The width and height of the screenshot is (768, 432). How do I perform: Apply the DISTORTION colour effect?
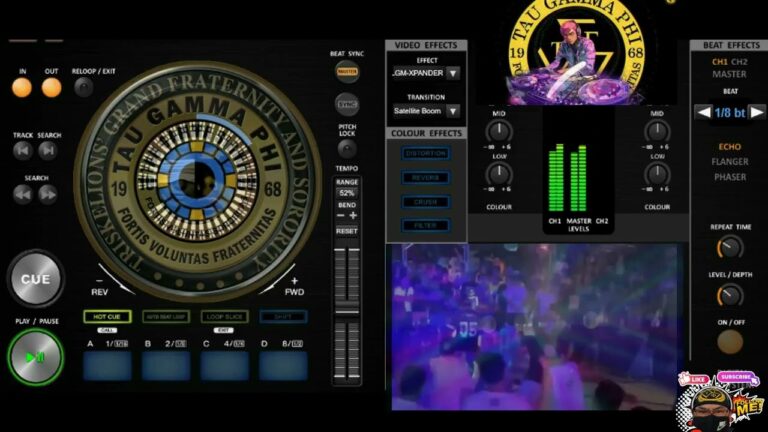click(x=426, y=153)
